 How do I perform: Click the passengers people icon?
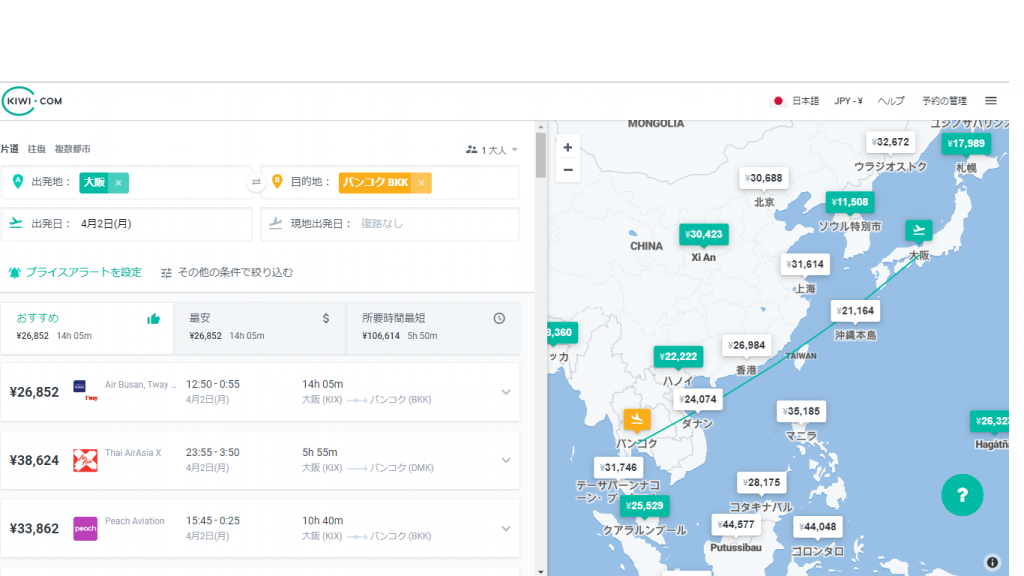471,150
